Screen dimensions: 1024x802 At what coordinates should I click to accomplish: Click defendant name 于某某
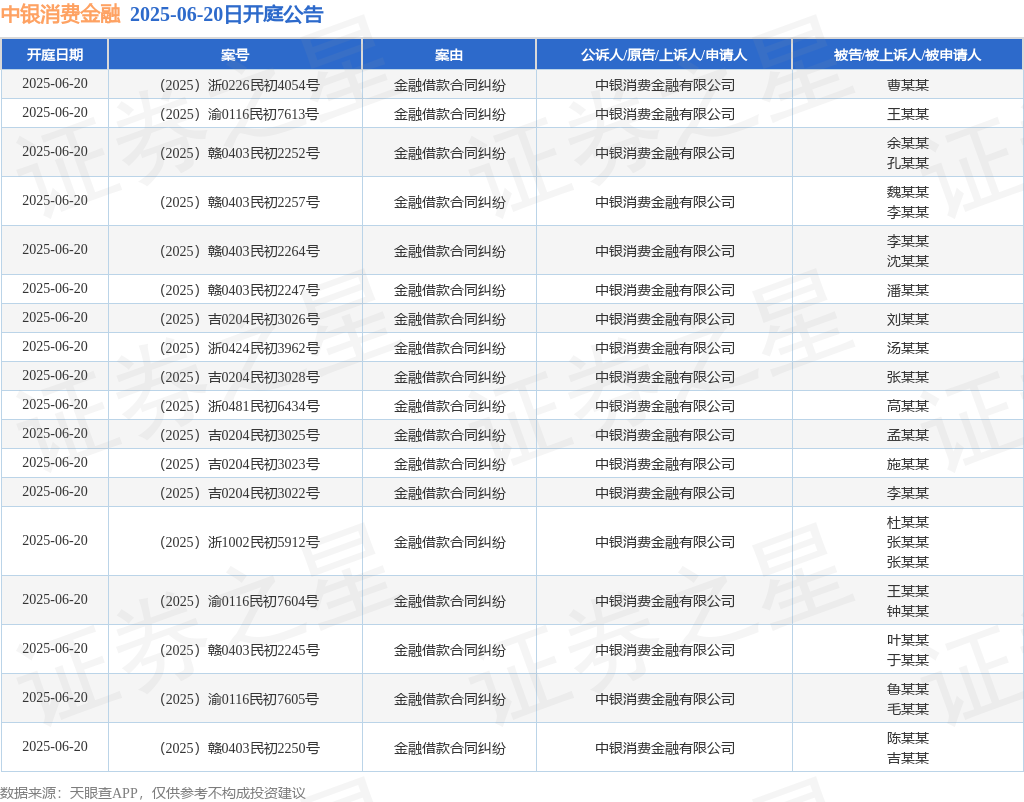(908, 660)
